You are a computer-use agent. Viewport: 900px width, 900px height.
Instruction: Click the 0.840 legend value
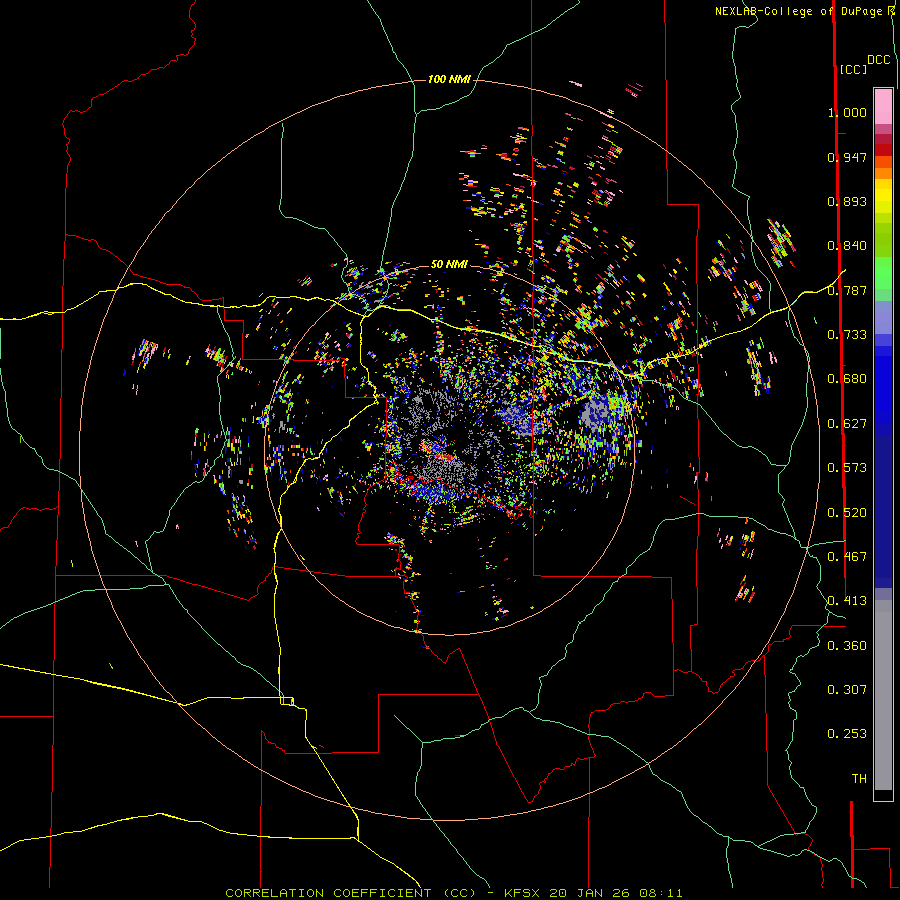pyautogui.click(x=847, y=246)
